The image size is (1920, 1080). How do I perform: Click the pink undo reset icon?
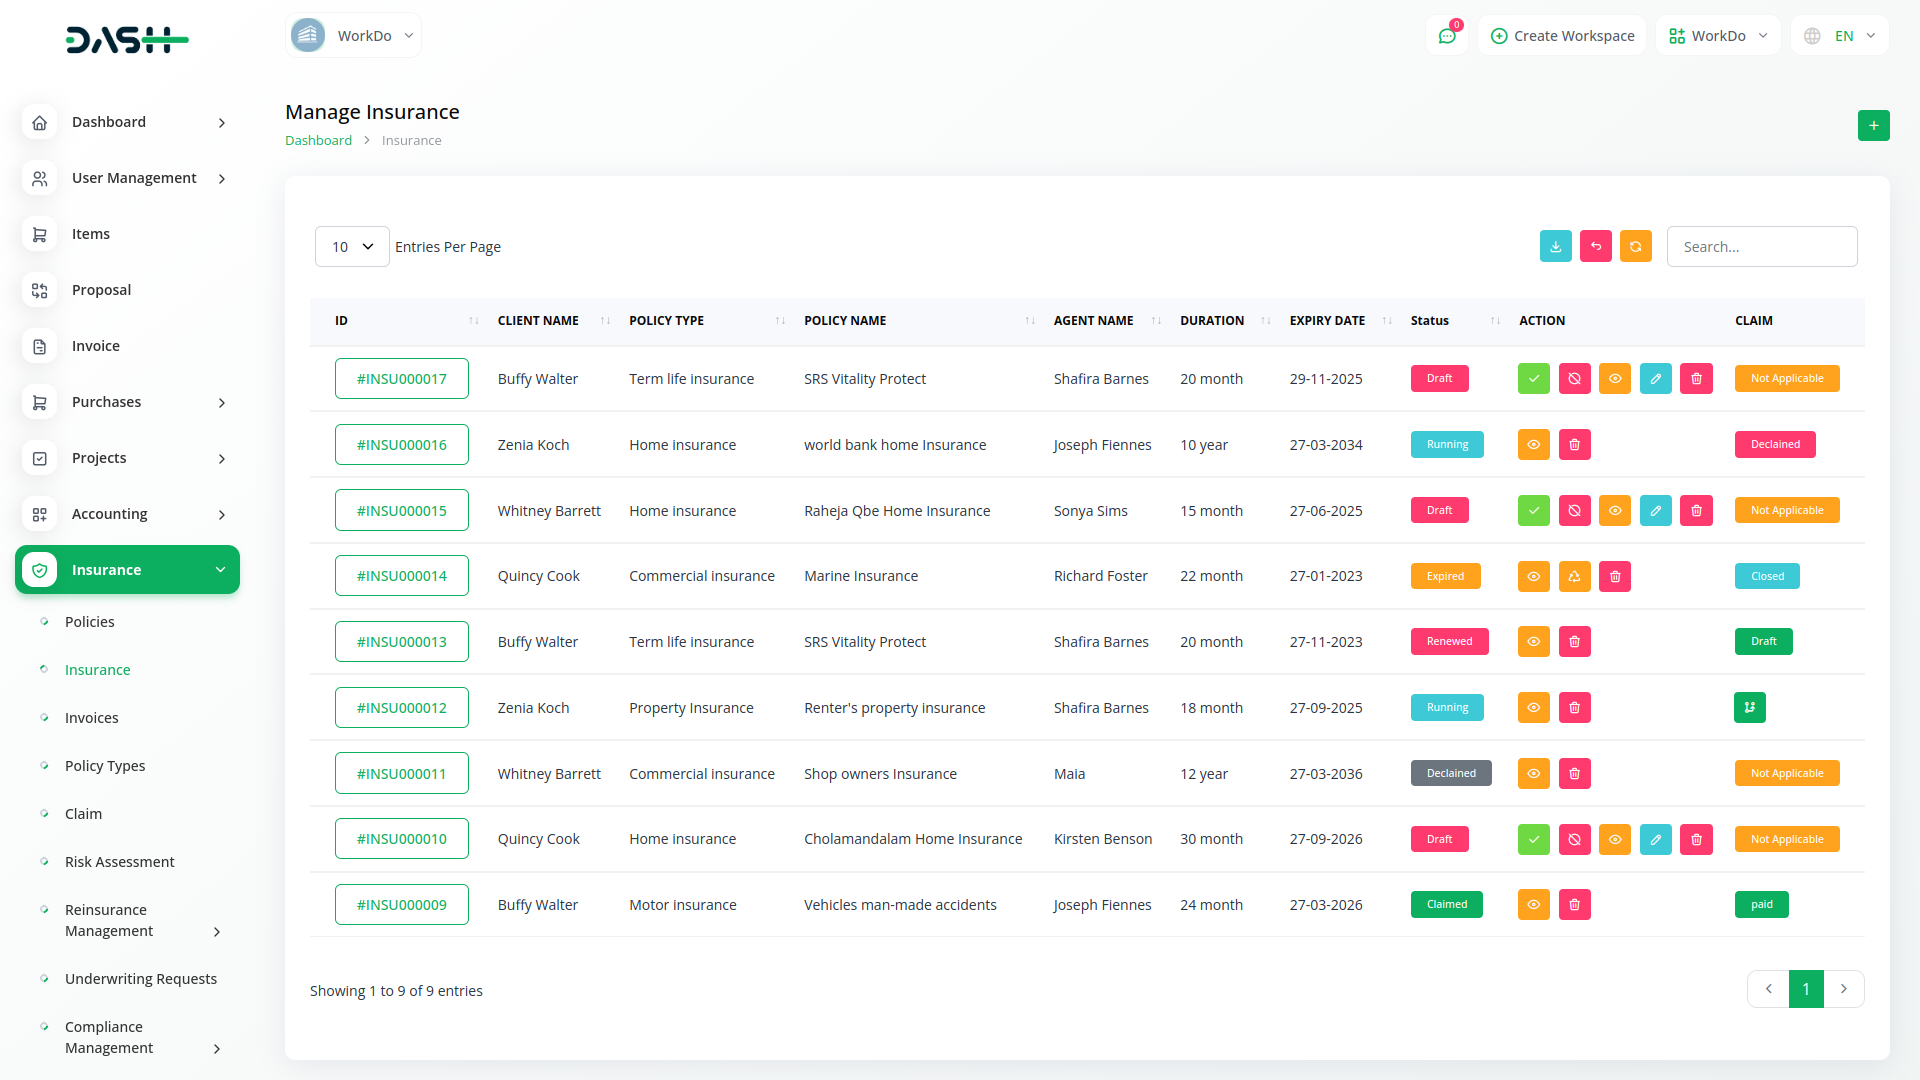coord(1595,247)
